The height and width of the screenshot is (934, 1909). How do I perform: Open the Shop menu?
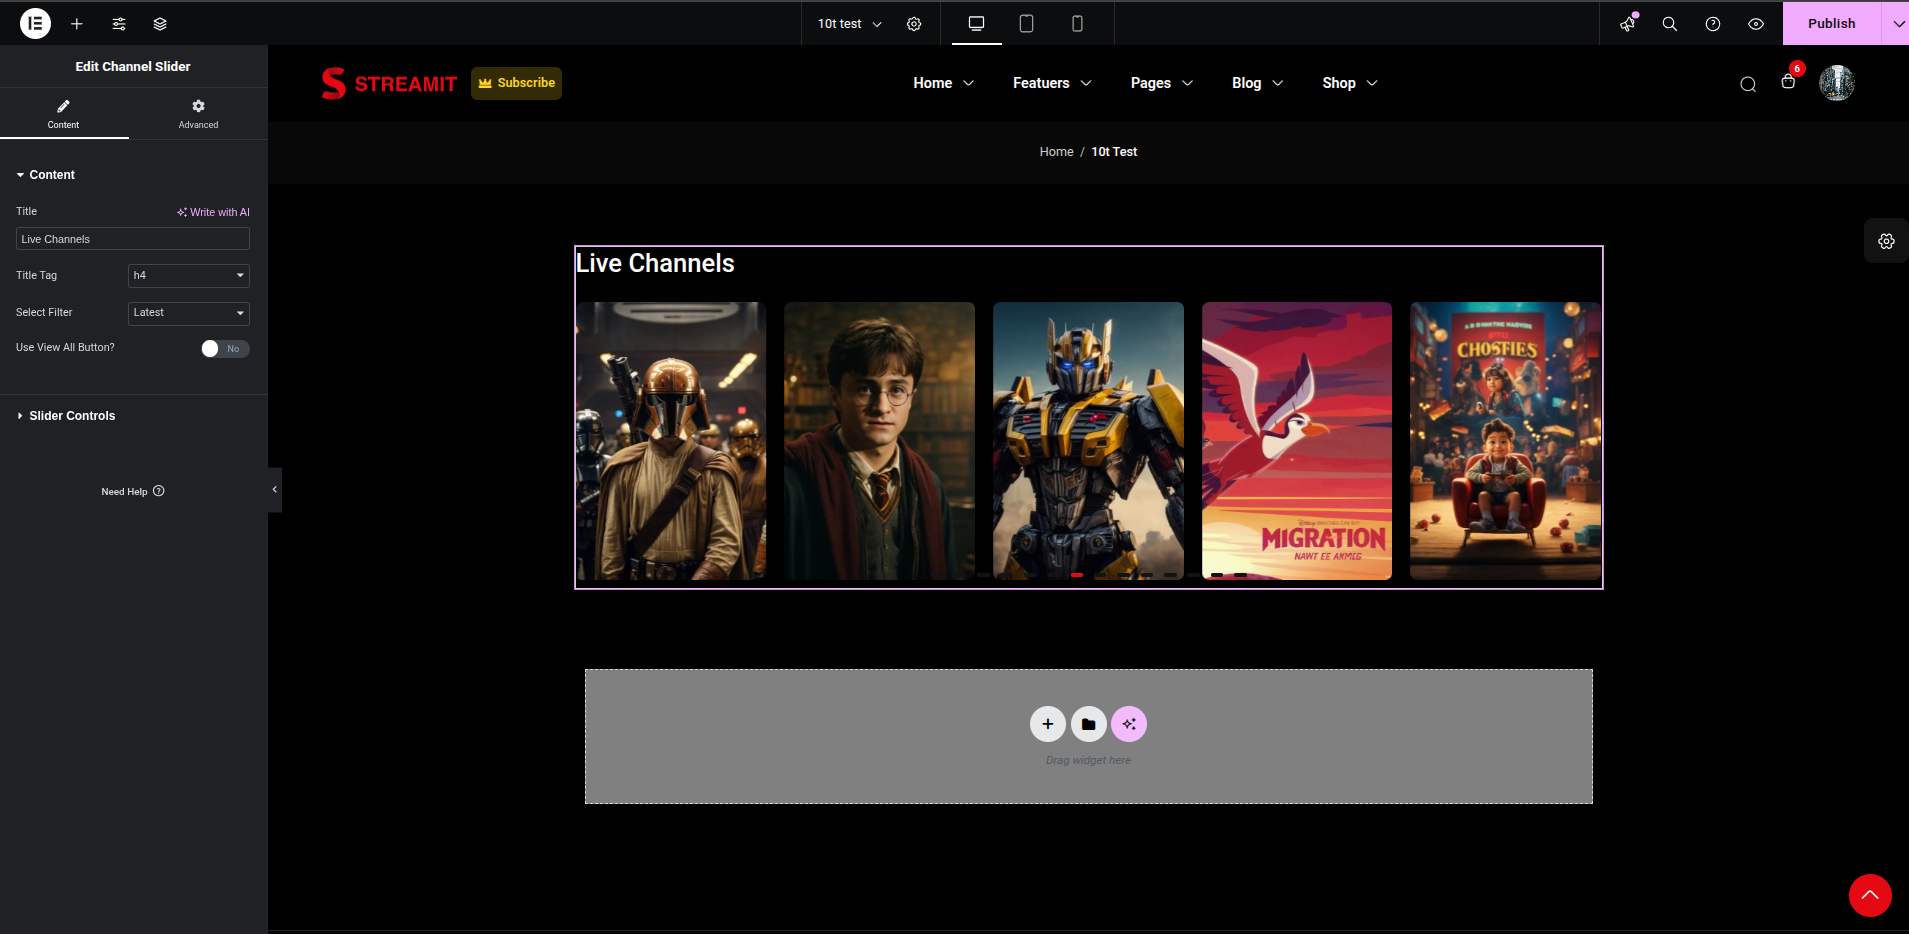click(1350, 83)
